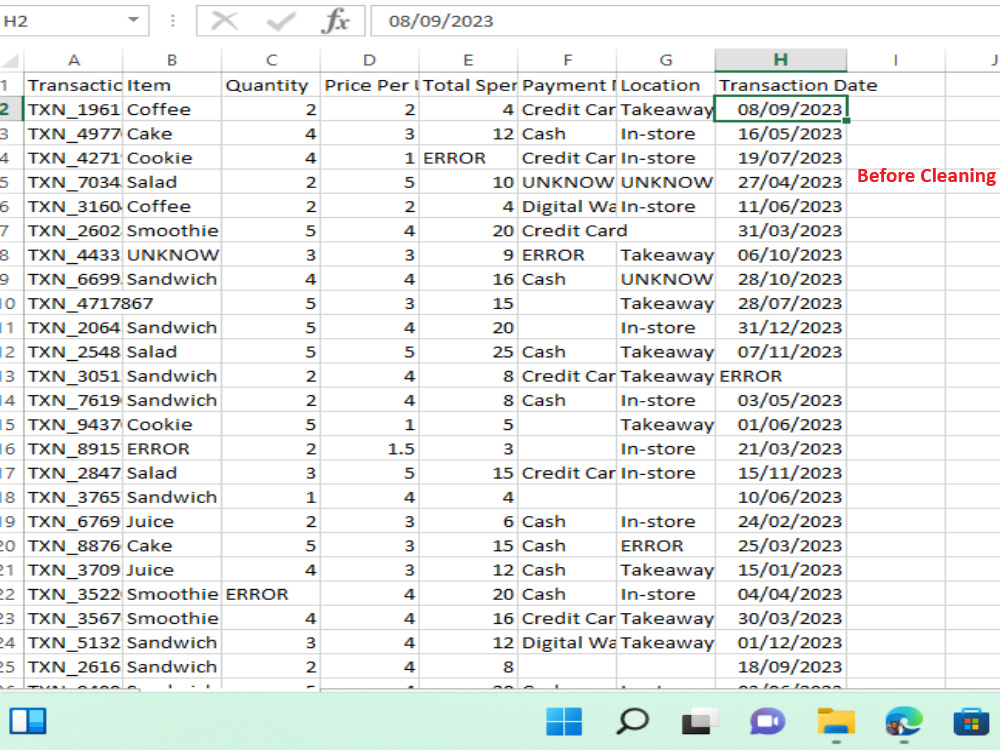Click the Cancel (X) formula bar icon

click(224, 21)
